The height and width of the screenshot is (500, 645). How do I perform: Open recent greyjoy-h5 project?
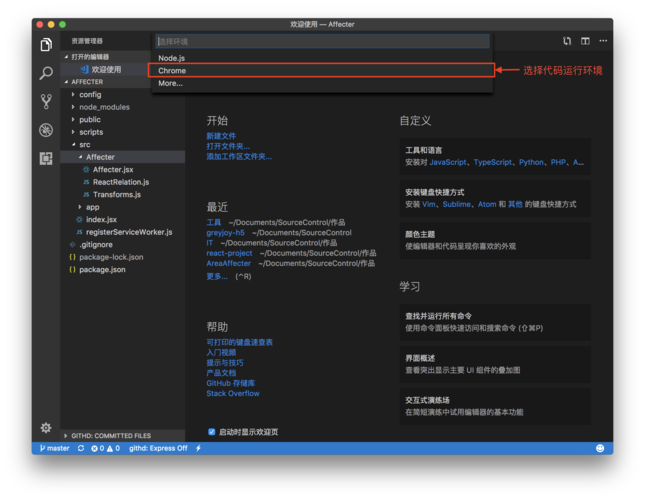225,233
